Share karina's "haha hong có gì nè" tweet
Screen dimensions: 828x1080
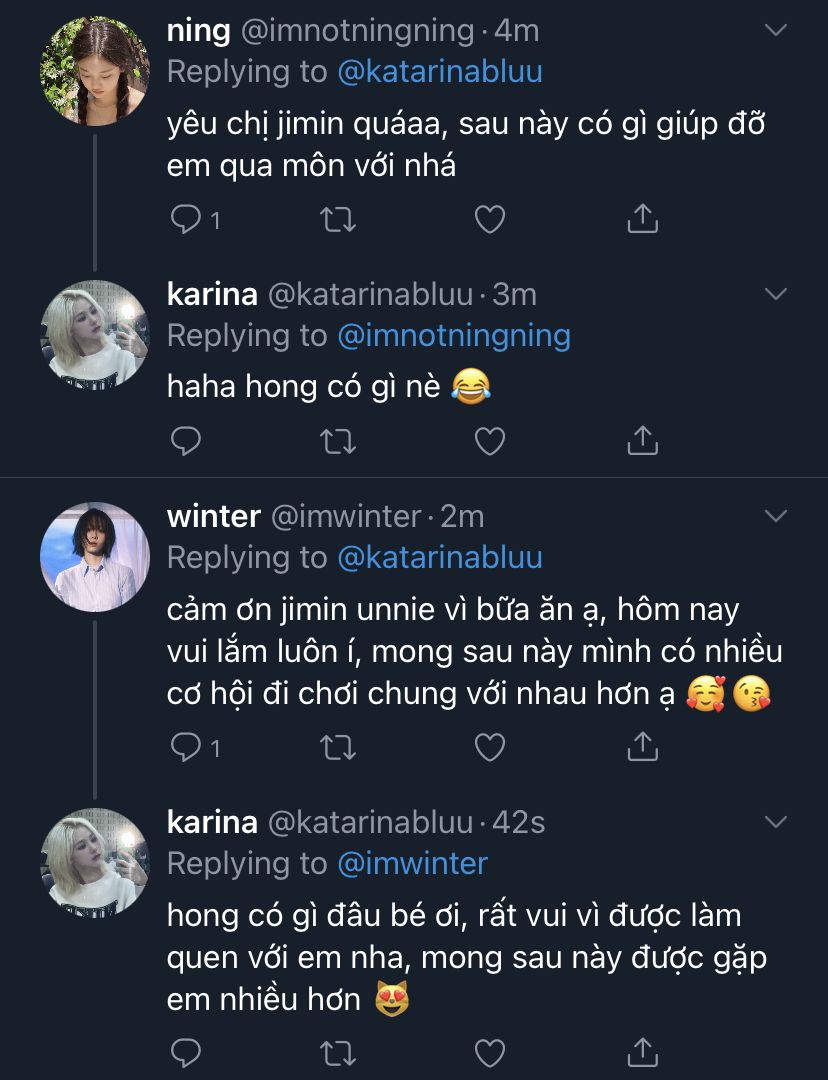tap(641, 440)
